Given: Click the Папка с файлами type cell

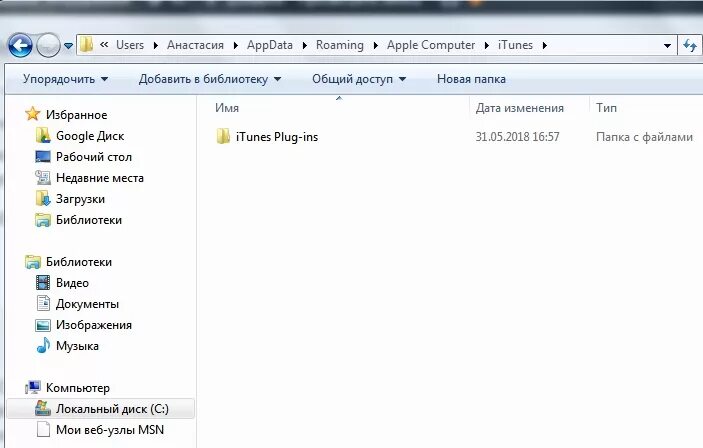Looking at the screenshot, I should click(x=644, y=137).
